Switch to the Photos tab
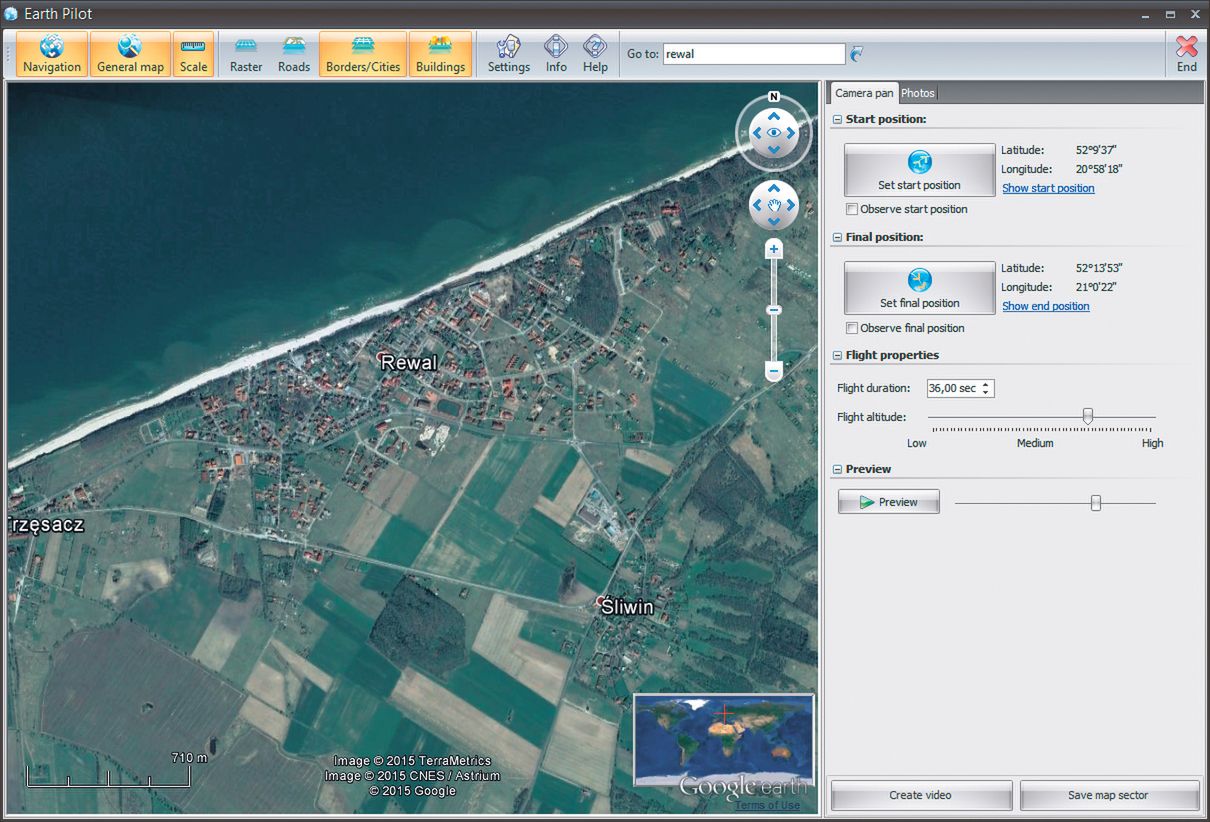 click(917, 93)
